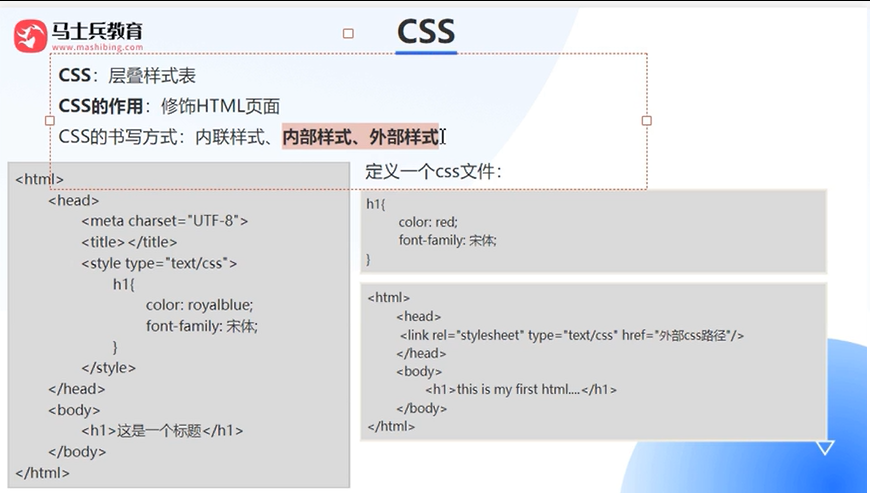Click the line '<style type="text/css">'
Screen dimensions: 870x493
click(x=159, y=263)
